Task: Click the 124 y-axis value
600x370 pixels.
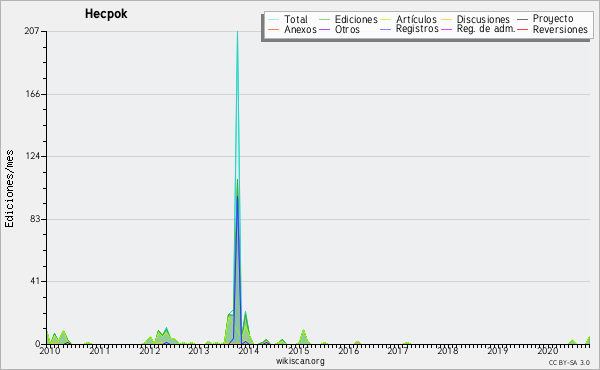Action: [33, 156]
